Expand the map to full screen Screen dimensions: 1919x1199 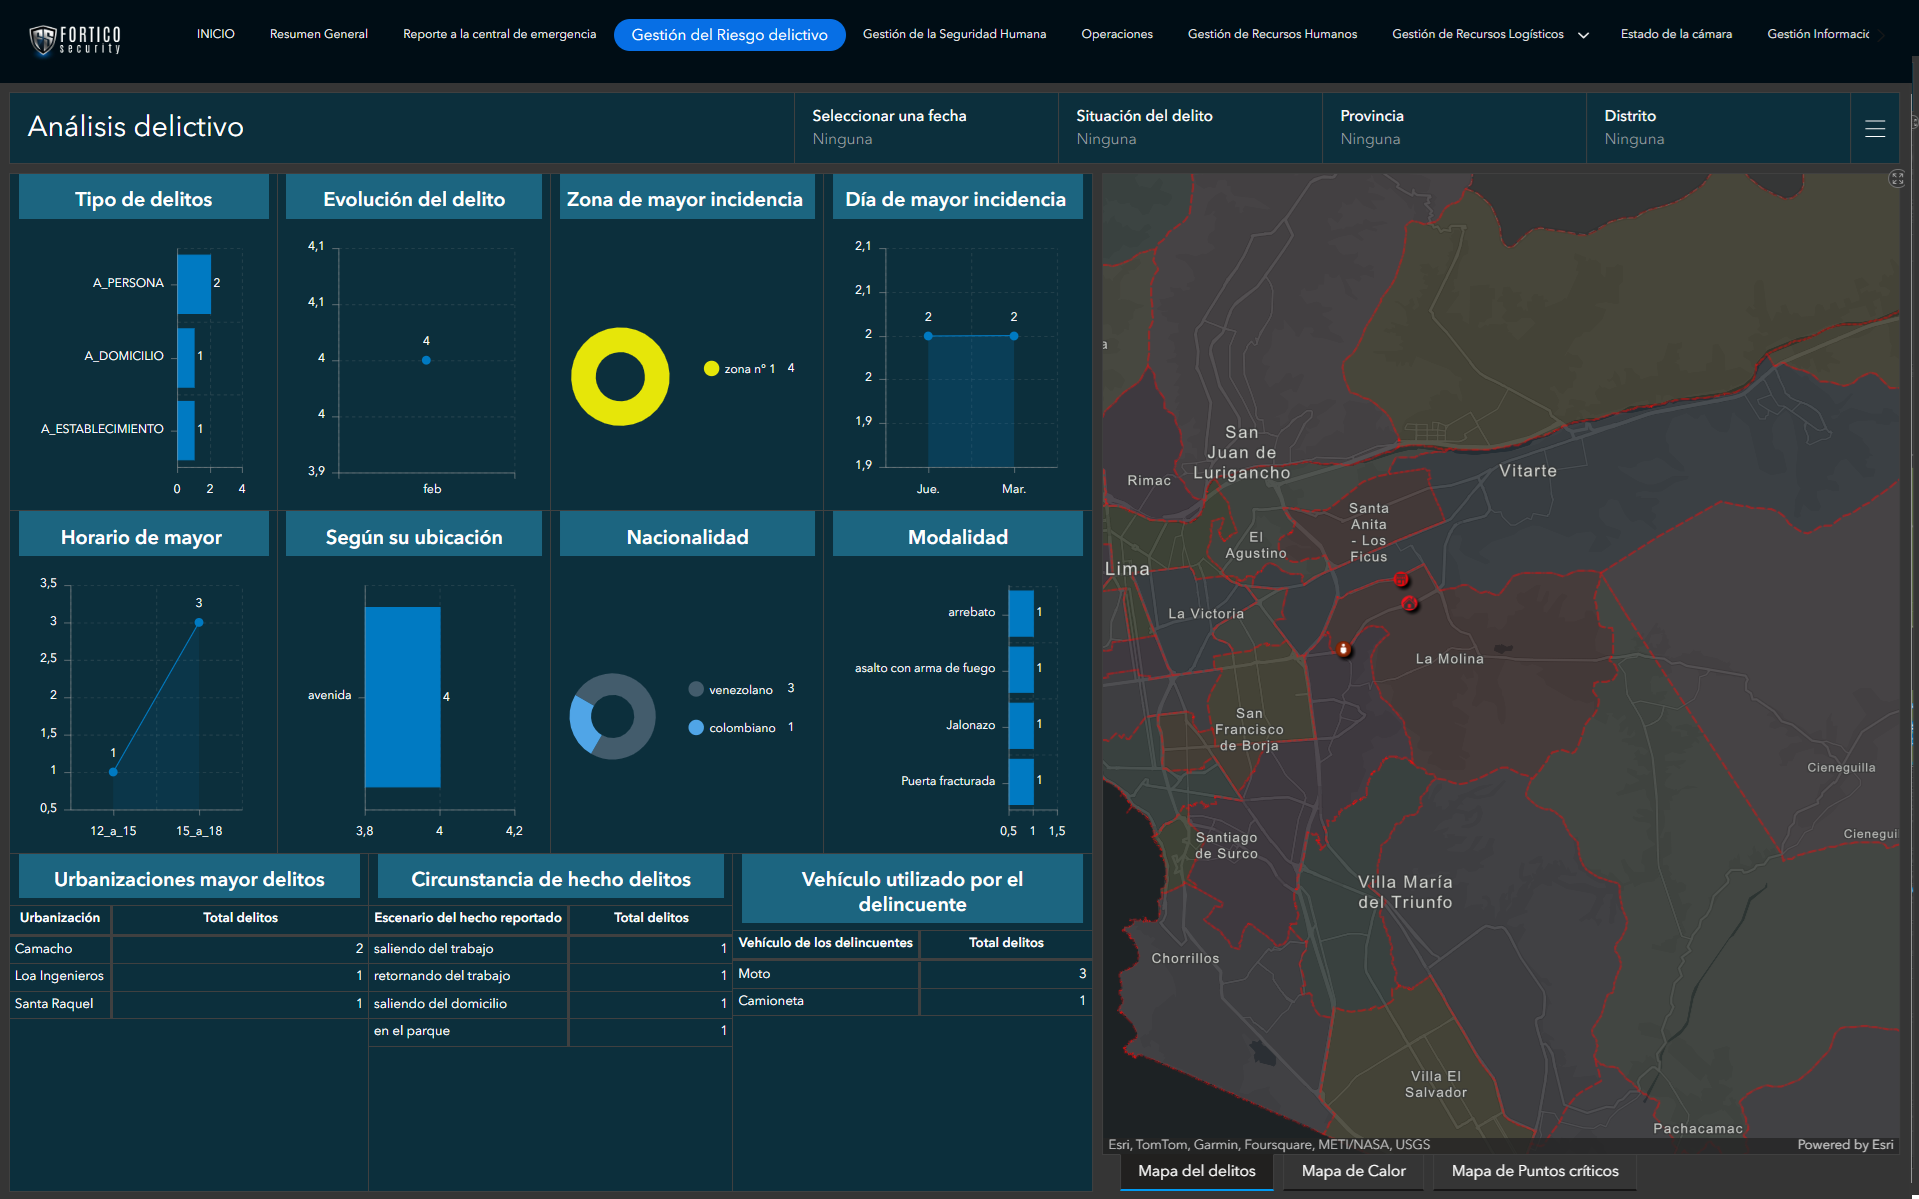[1896, 179]
